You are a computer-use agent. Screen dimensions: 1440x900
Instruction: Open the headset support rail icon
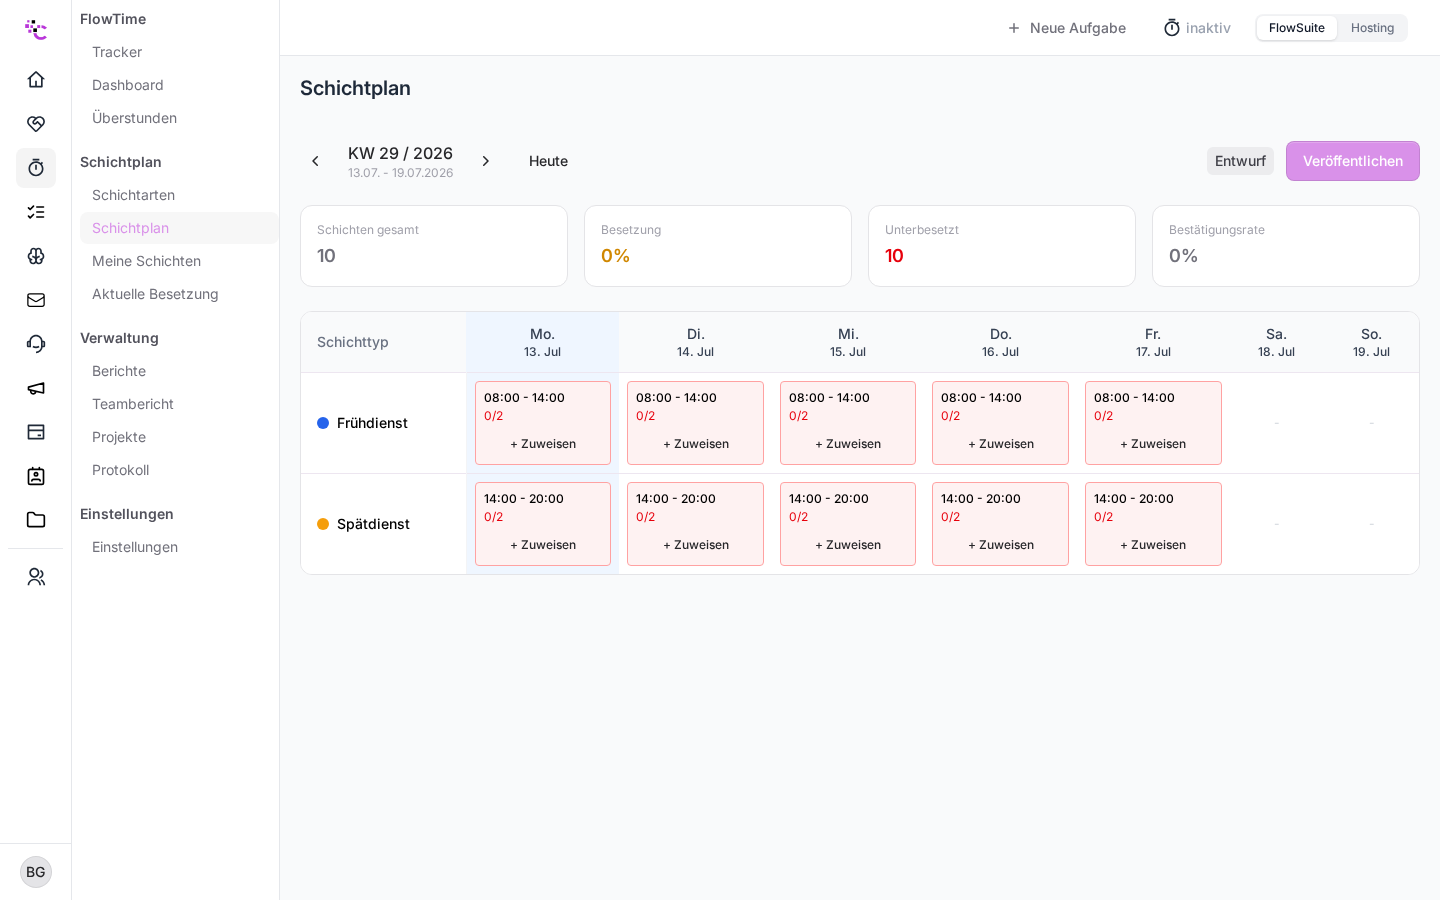point(36,344)
